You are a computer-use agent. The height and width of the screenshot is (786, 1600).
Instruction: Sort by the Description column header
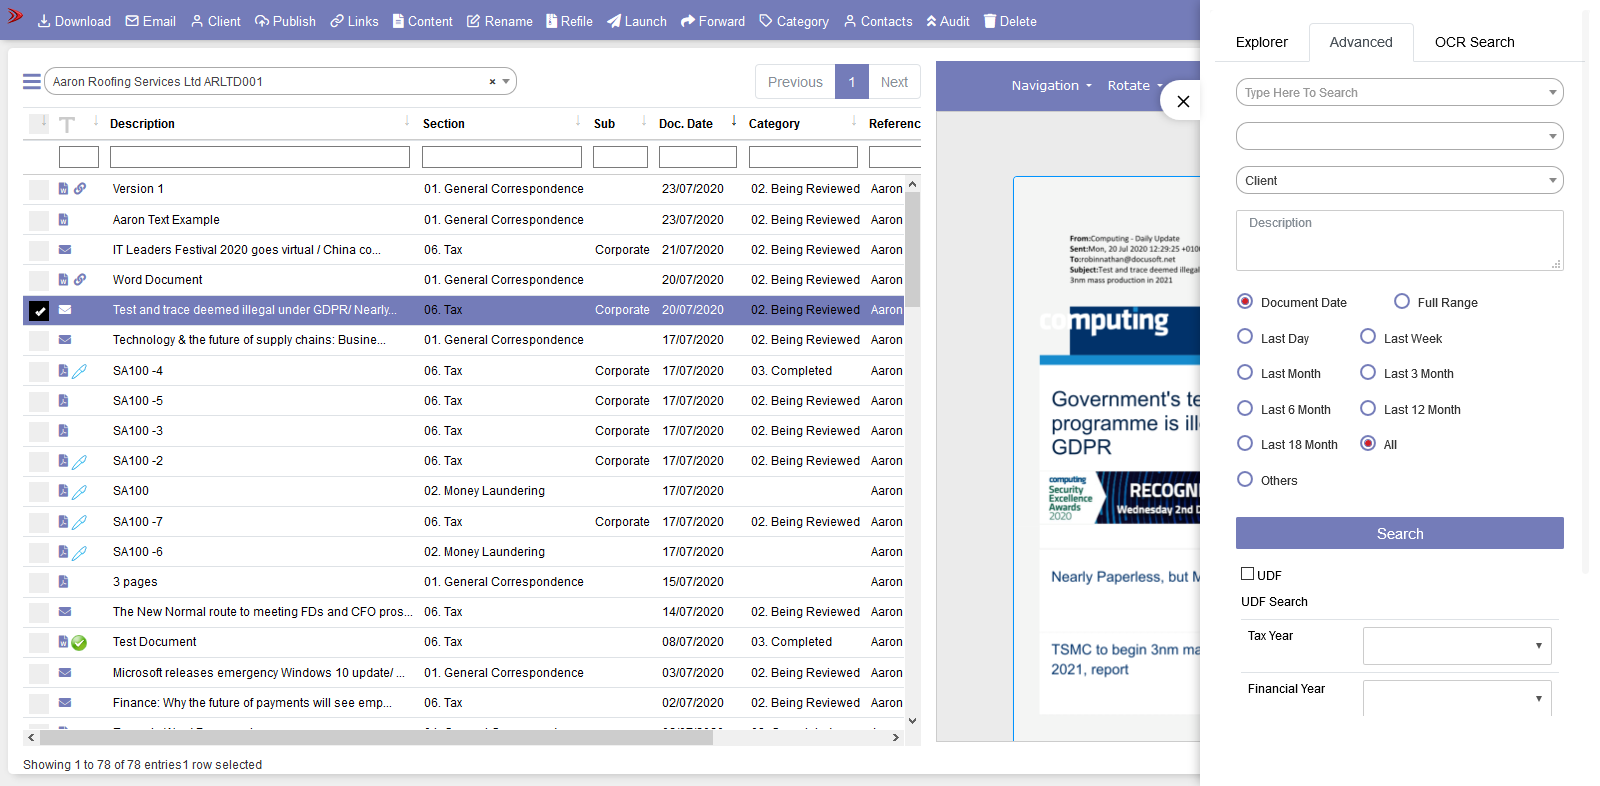pos(142,124)
